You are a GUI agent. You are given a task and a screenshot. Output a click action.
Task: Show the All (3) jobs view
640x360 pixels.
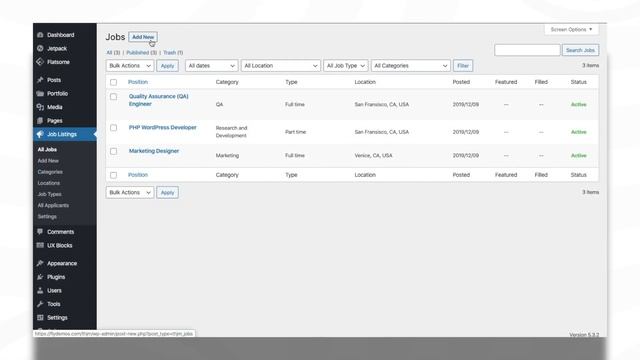tap(113, 53)
